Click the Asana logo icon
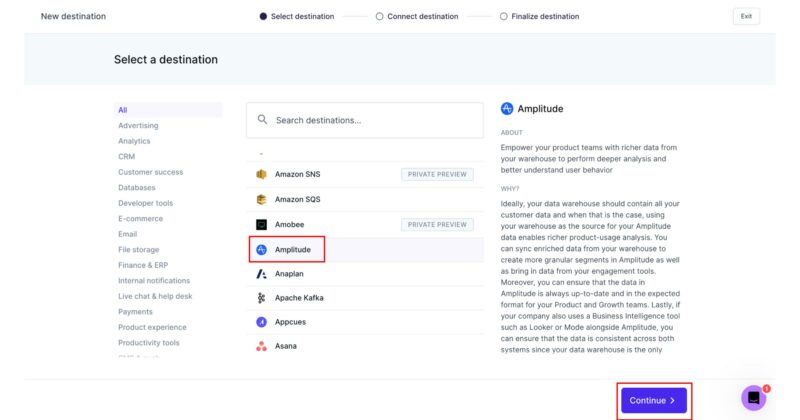Screen dimensions: 800x420 (x=261, y=346)
